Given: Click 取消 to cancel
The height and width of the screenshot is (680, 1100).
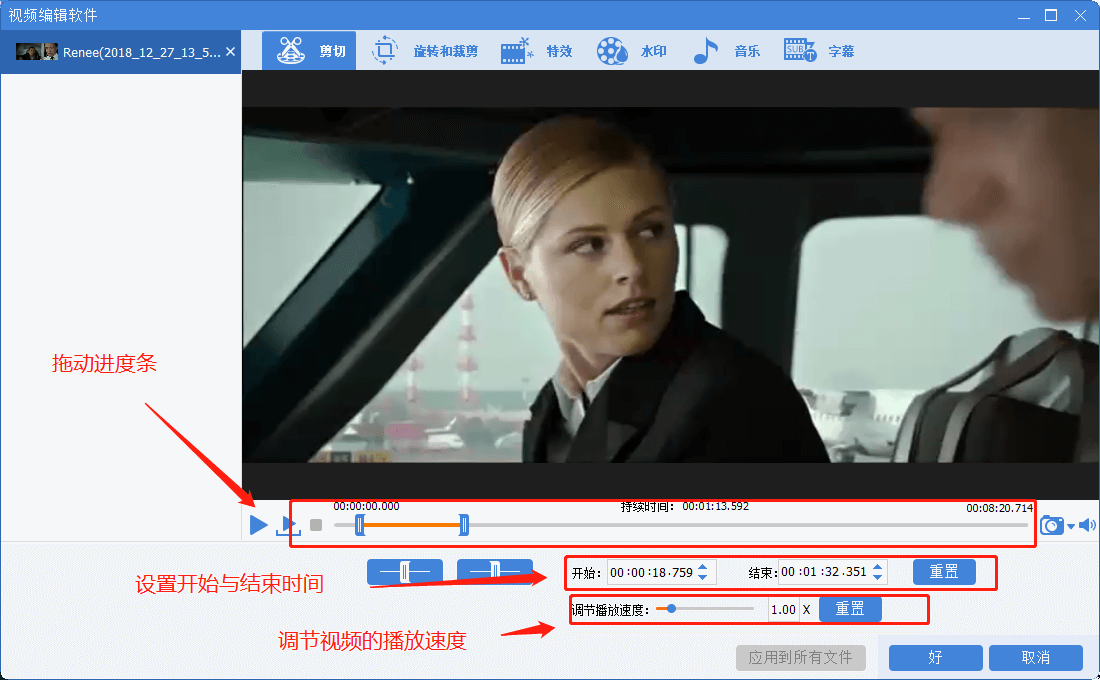Looking at the screenshot, I should (x=1036, y=658).
